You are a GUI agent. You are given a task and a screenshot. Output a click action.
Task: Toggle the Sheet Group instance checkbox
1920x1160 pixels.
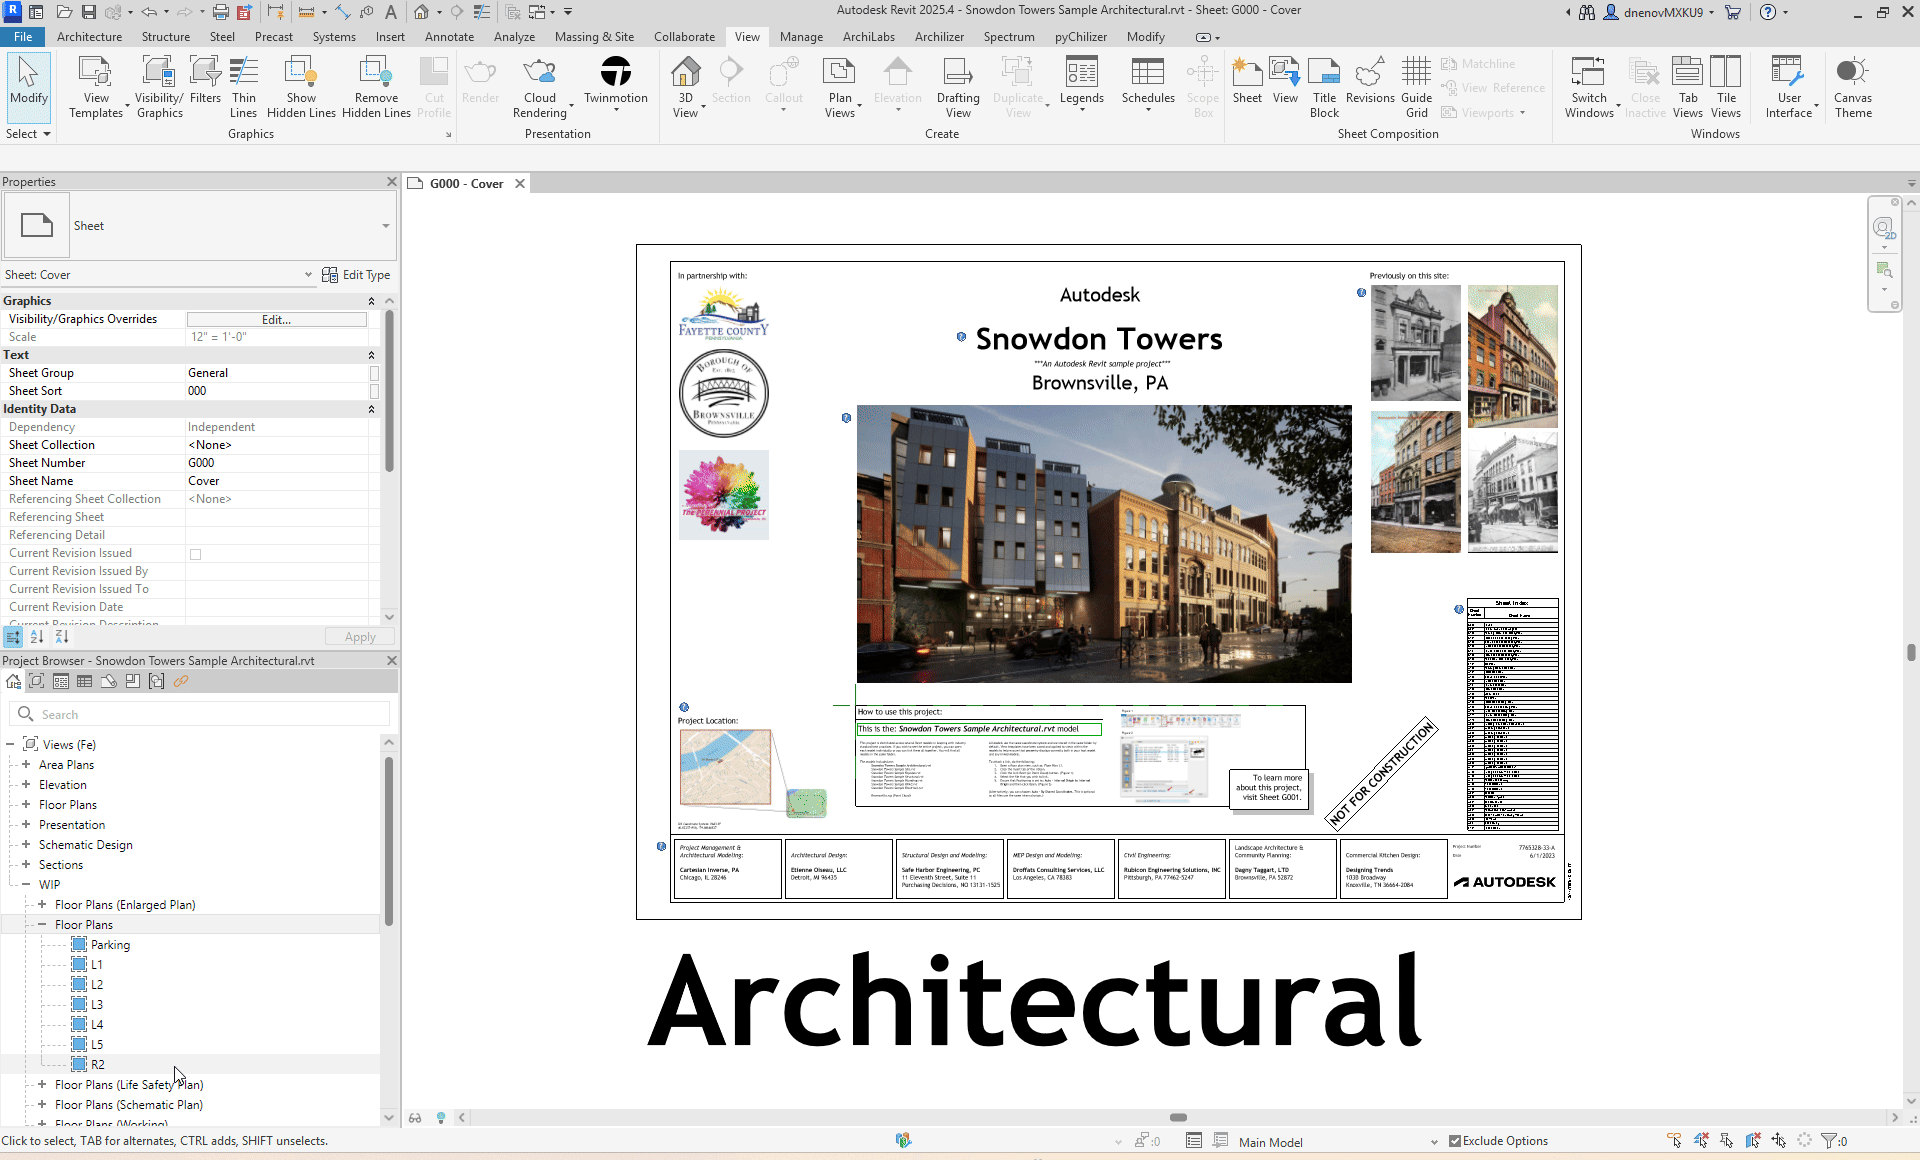374,373
